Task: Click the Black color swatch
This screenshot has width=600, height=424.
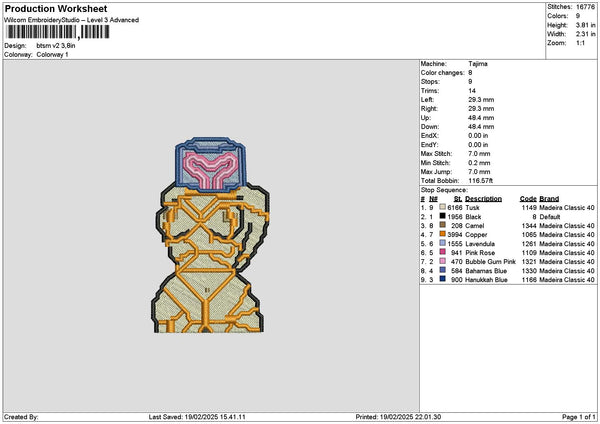Action: 442,216
